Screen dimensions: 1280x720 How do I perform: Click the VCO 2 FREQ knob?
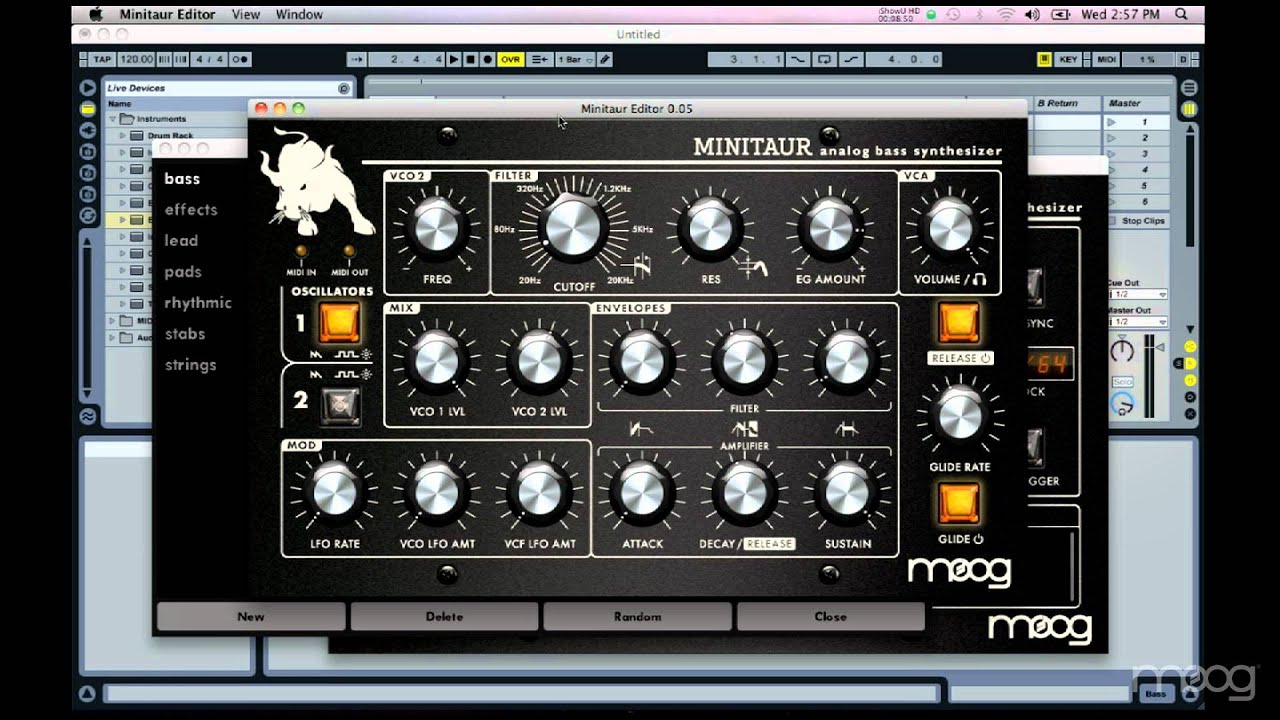[x=436, y=228]
